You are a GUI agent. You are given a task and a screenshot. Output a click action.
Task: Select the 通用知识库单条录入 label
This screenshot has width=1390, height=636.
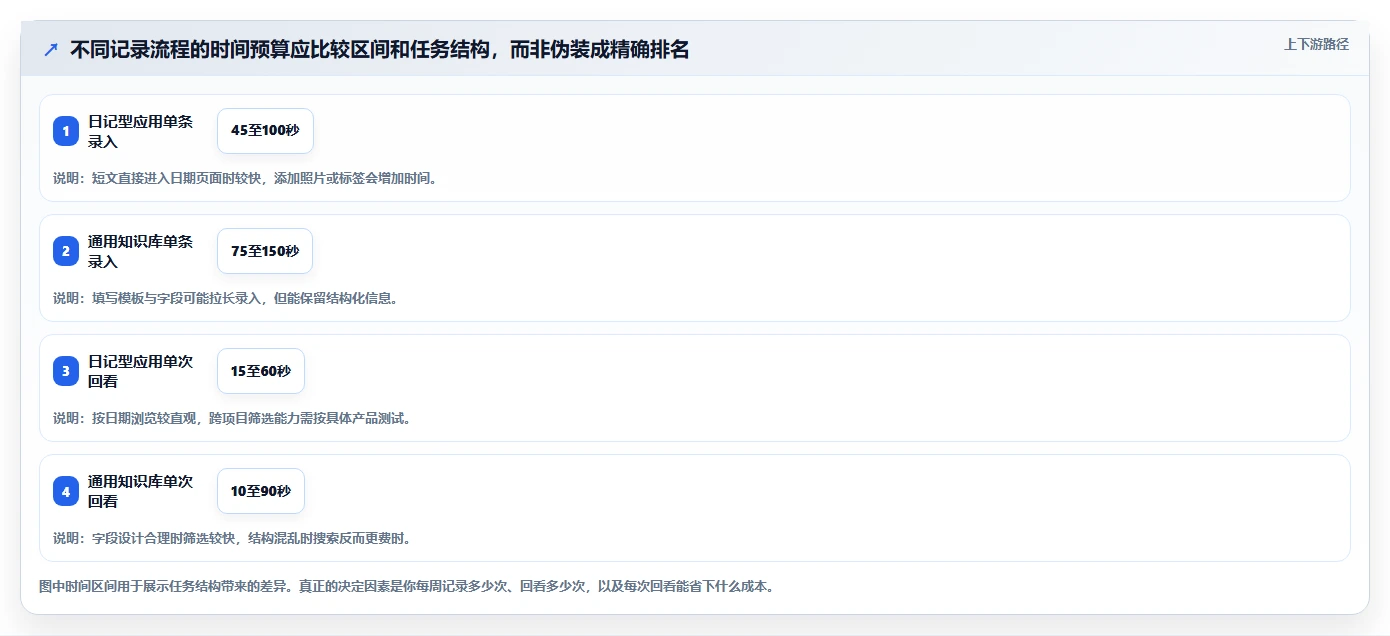[140, 251]
